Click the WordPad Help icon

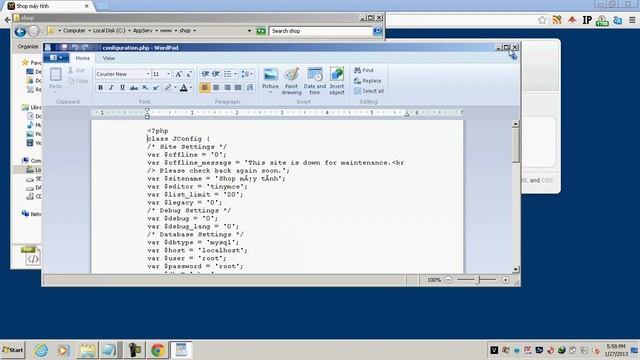click(x=513, y=57)
